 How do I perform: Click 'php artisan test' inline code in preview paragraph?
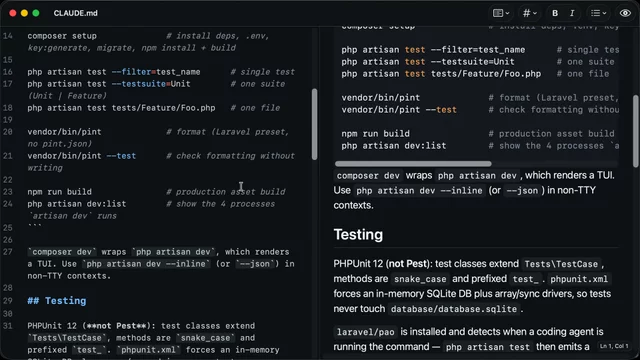[488, 347]
